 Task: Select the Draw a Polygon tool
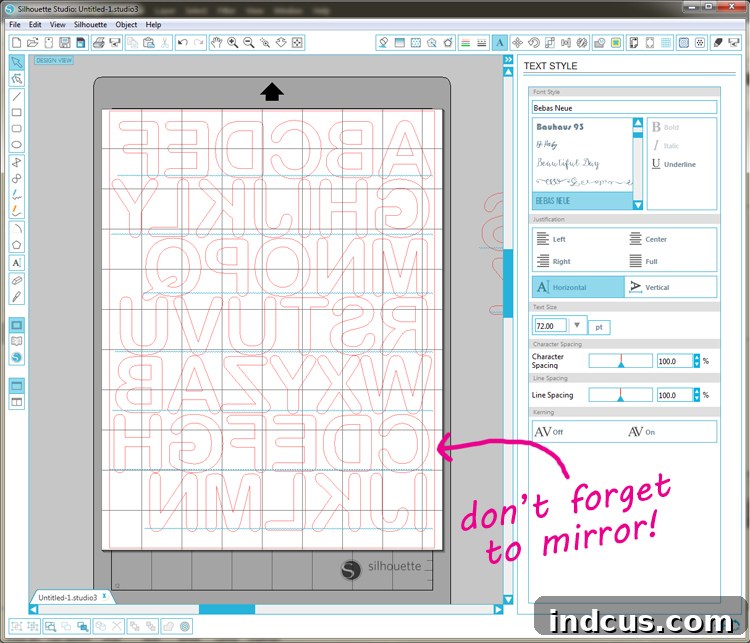[16, 245]
